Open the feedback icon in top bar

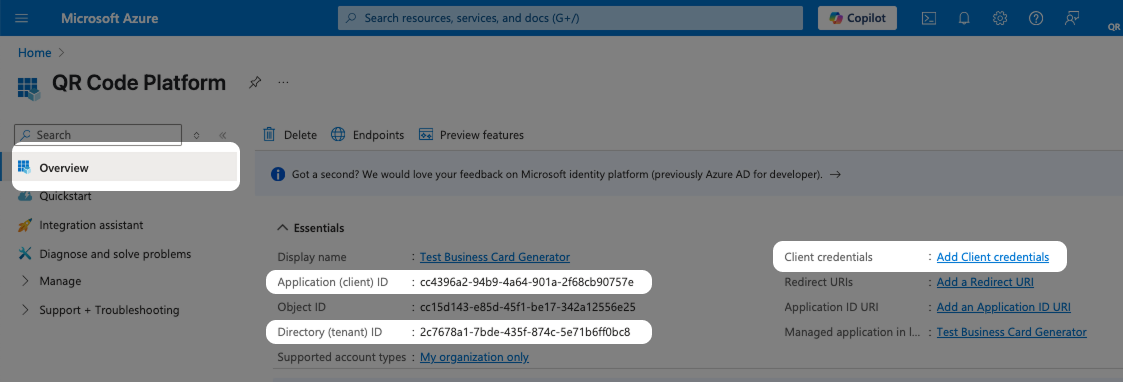[1071, 19]
